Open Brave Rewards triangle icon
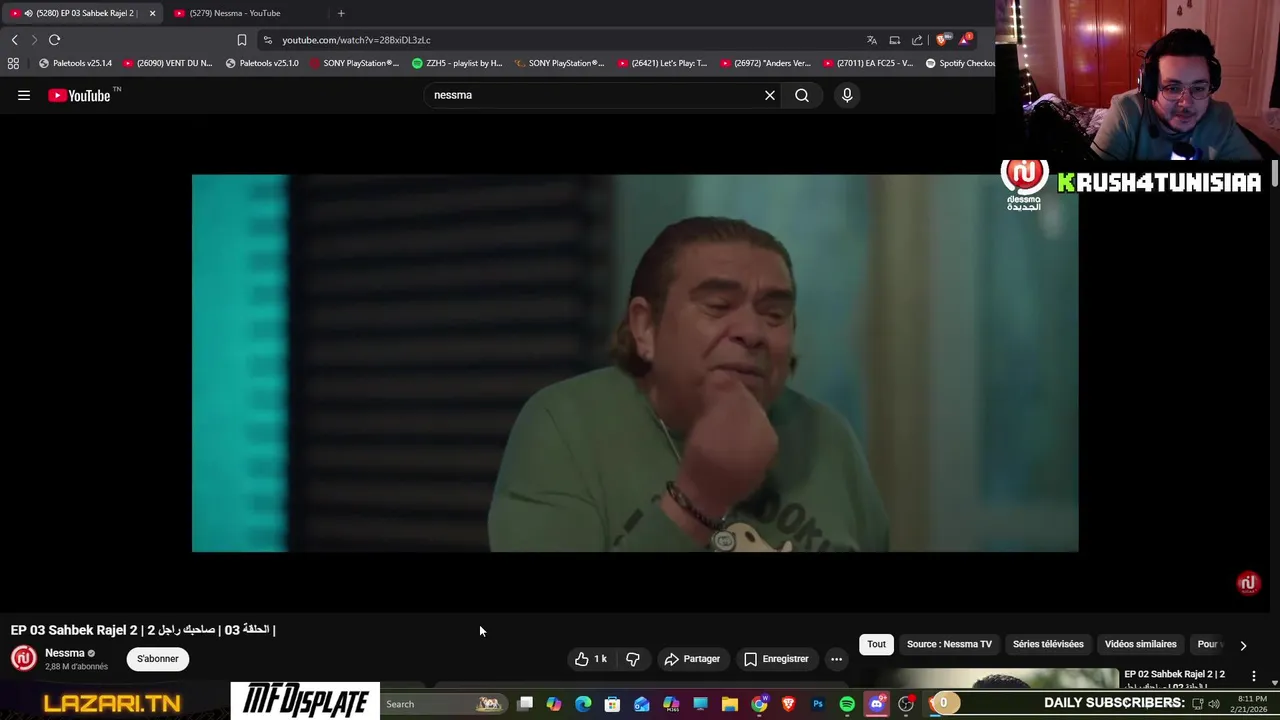The height and width of the screenshot is (720, 1280). (x=965, y=40)
